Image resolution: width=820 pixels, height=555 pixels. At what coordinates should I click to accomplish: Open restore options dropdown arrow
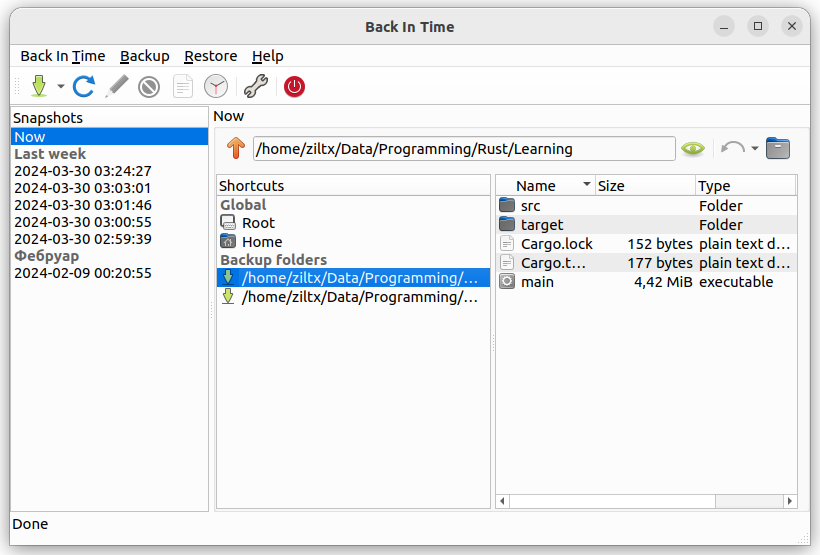tap(755, 149)
